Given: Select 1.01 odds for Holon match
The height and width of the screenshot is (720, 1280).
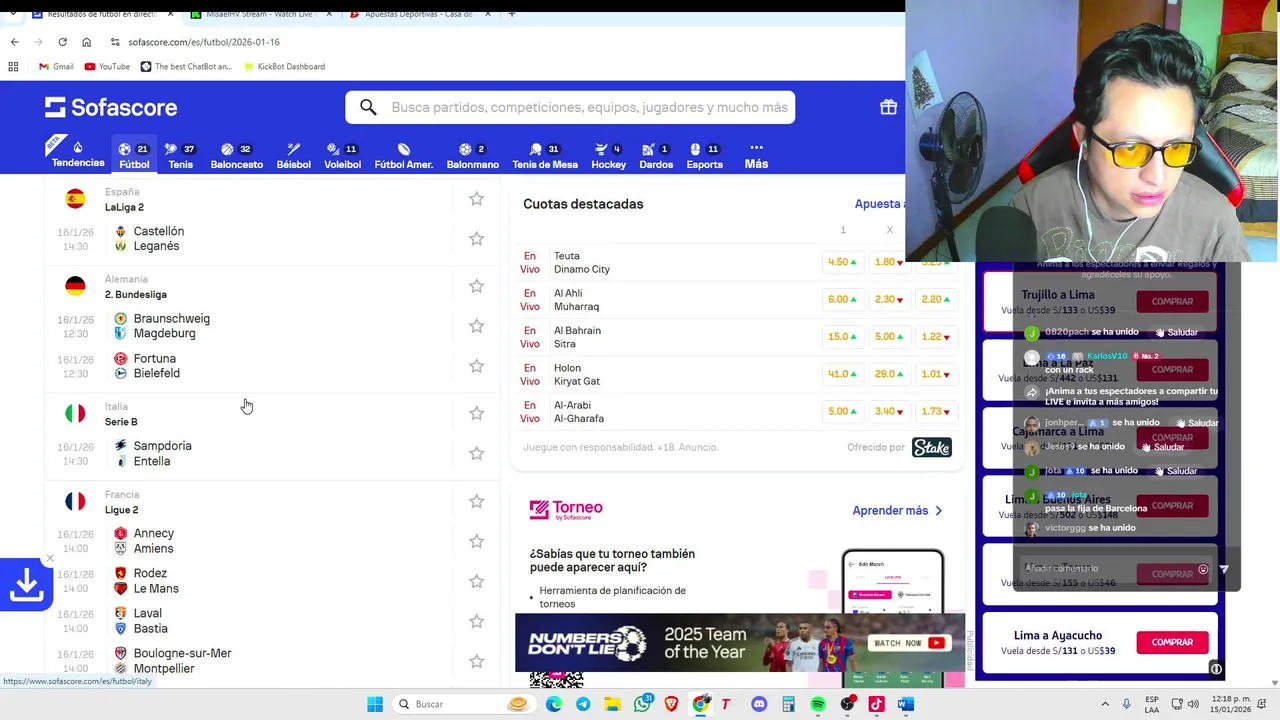Looking at the screenshot, I should tap(936, 374).
